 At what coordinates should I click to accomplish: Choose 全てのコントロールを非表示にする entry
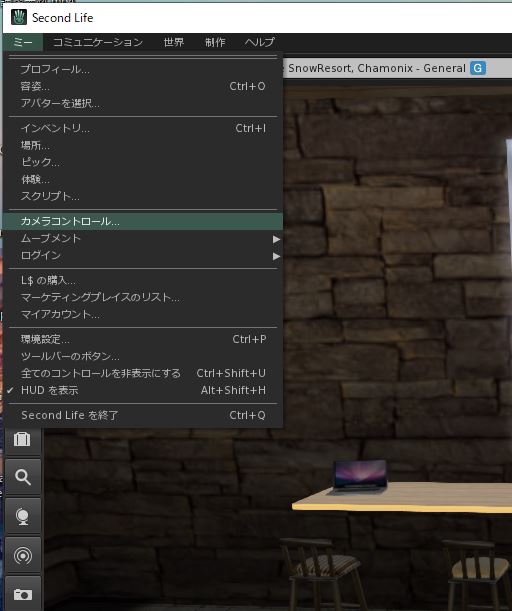pyautogui.click(x=143, y=373)
